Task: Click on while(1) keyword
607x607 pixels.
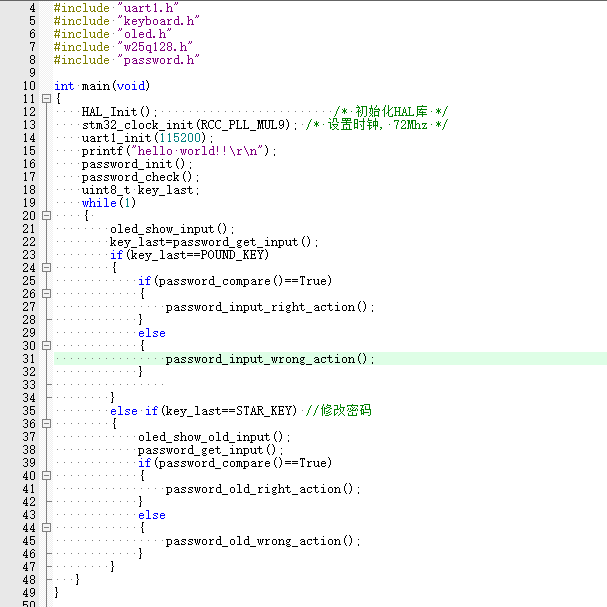Action: [109, 203]
